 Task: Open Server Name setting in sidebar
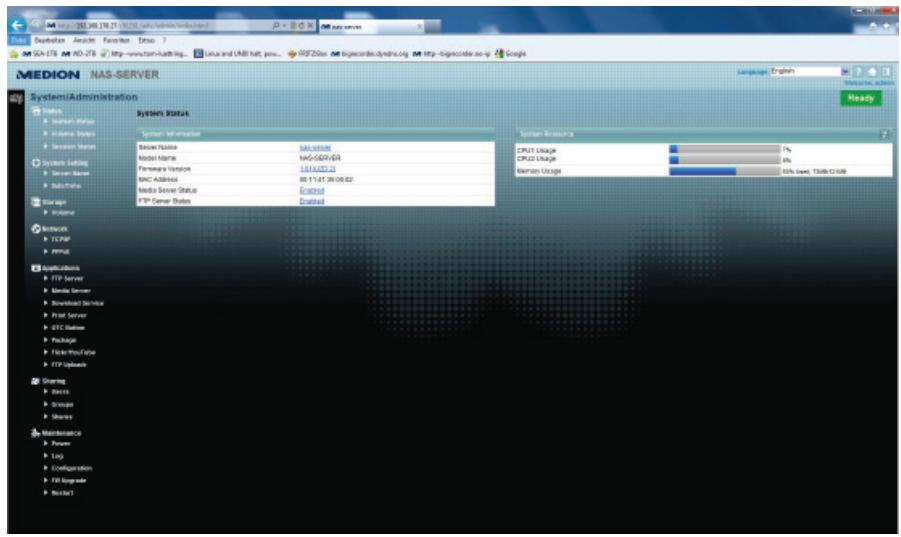(70, 173)
